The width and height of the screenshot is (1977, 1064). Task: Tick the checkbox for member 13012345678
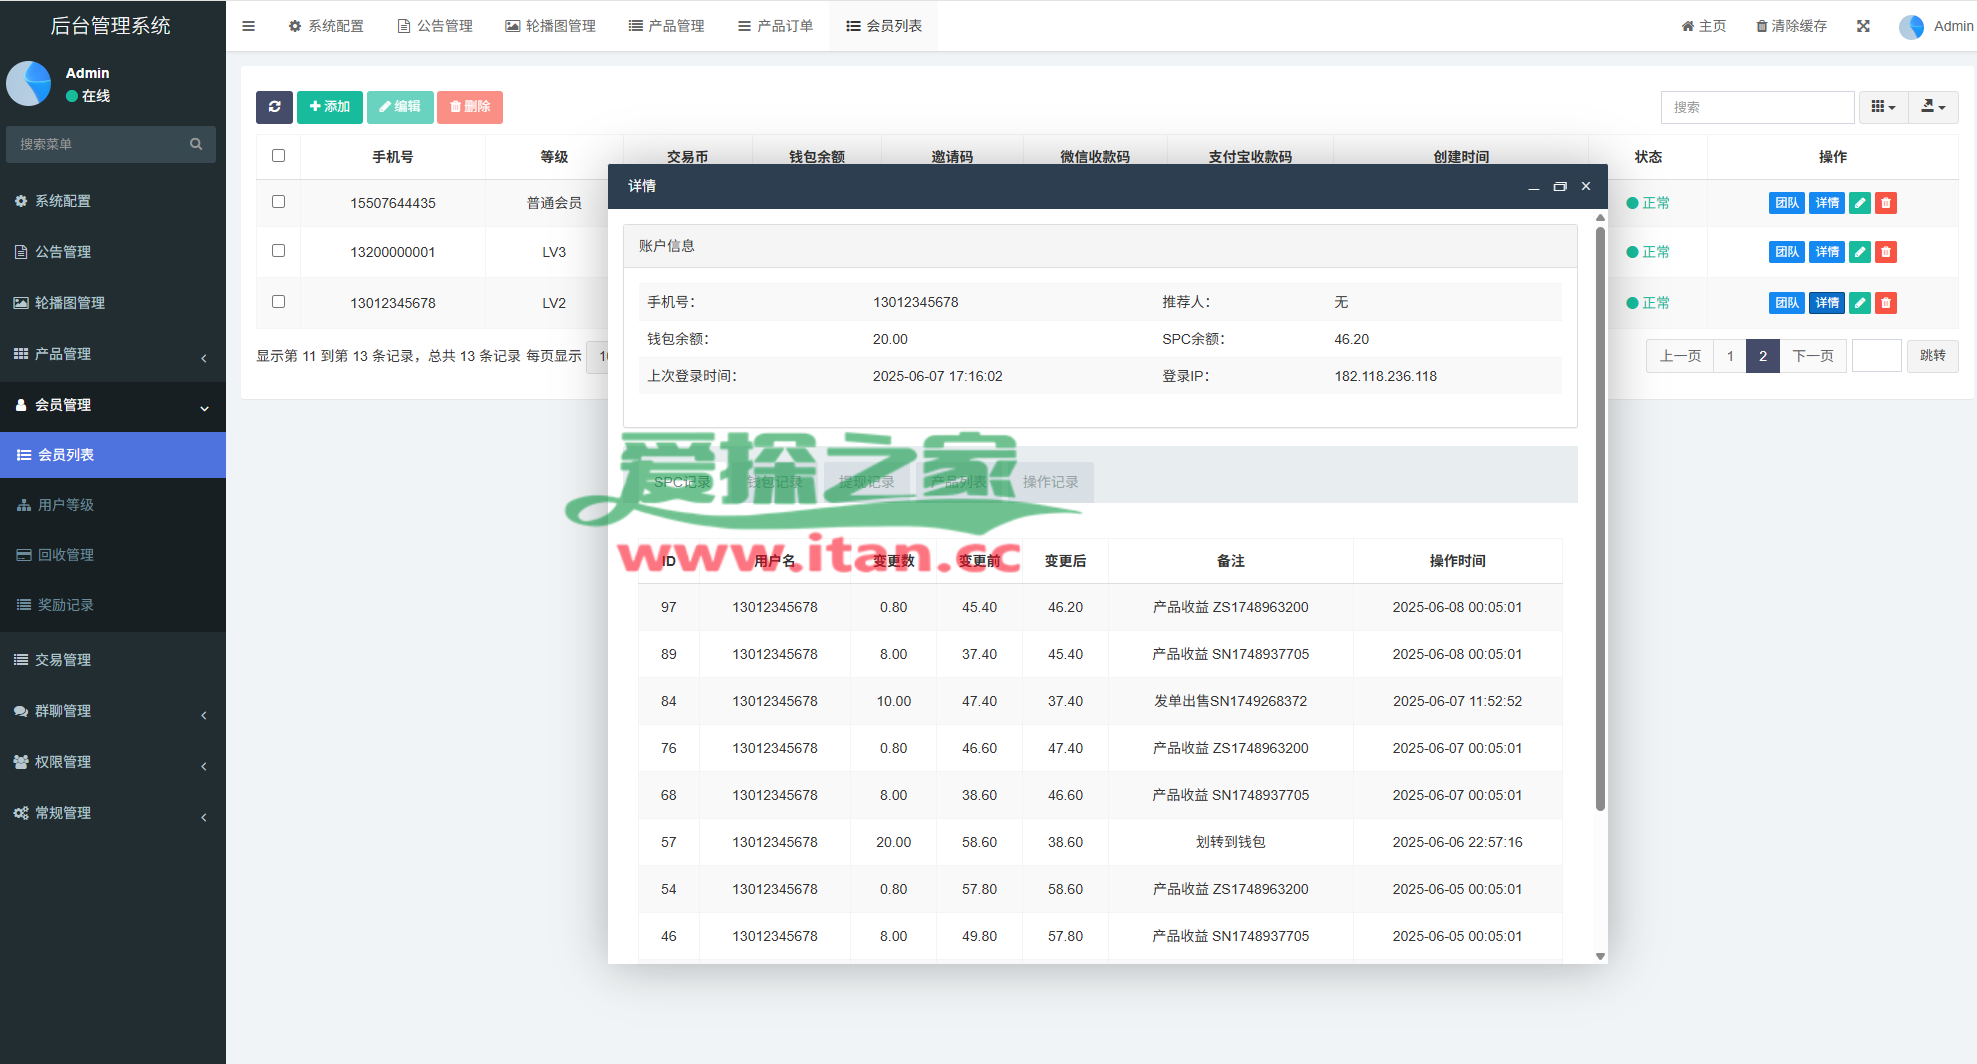278,302
